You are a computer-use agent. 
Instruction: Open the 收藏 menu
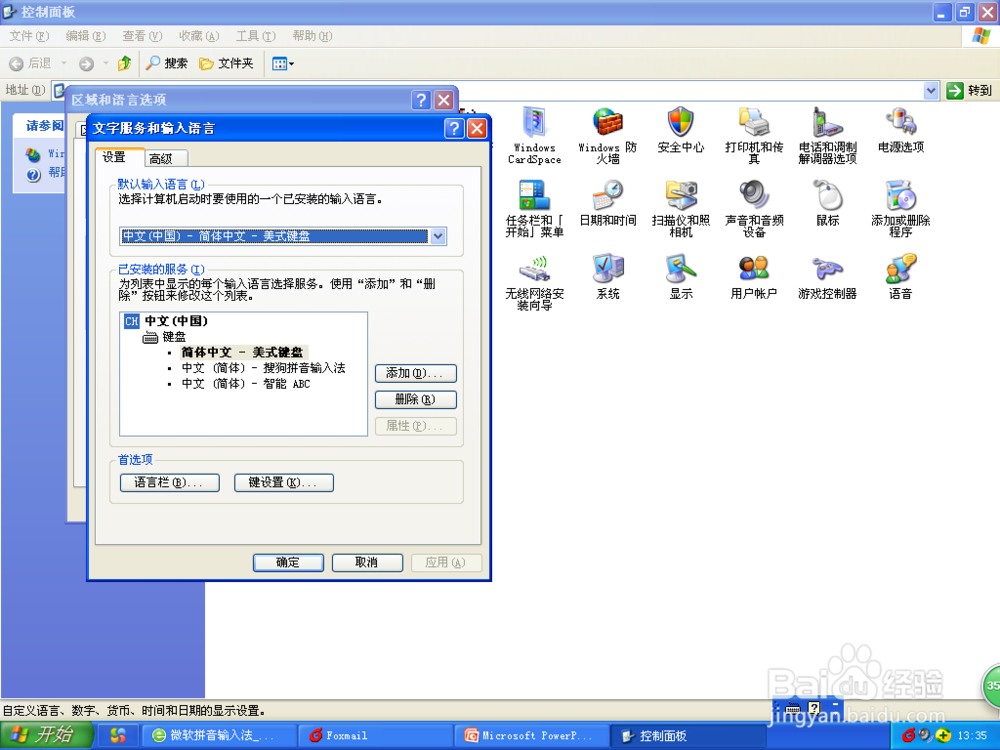[x=199, y=36]
